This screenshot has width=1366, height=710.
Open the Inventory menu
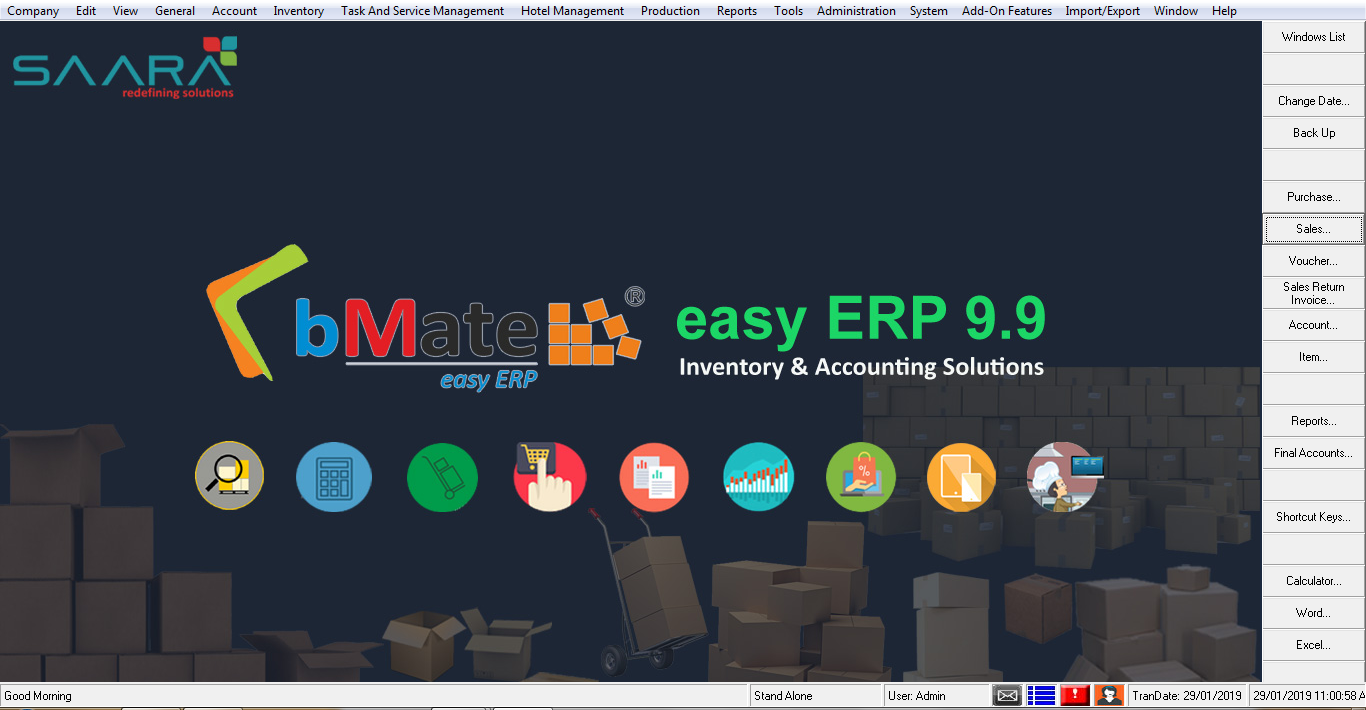point(299,11)
